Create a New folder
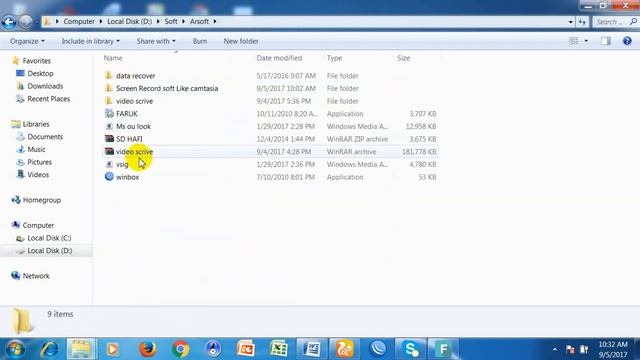Screen dimensions: 640x360 (241, 41)
